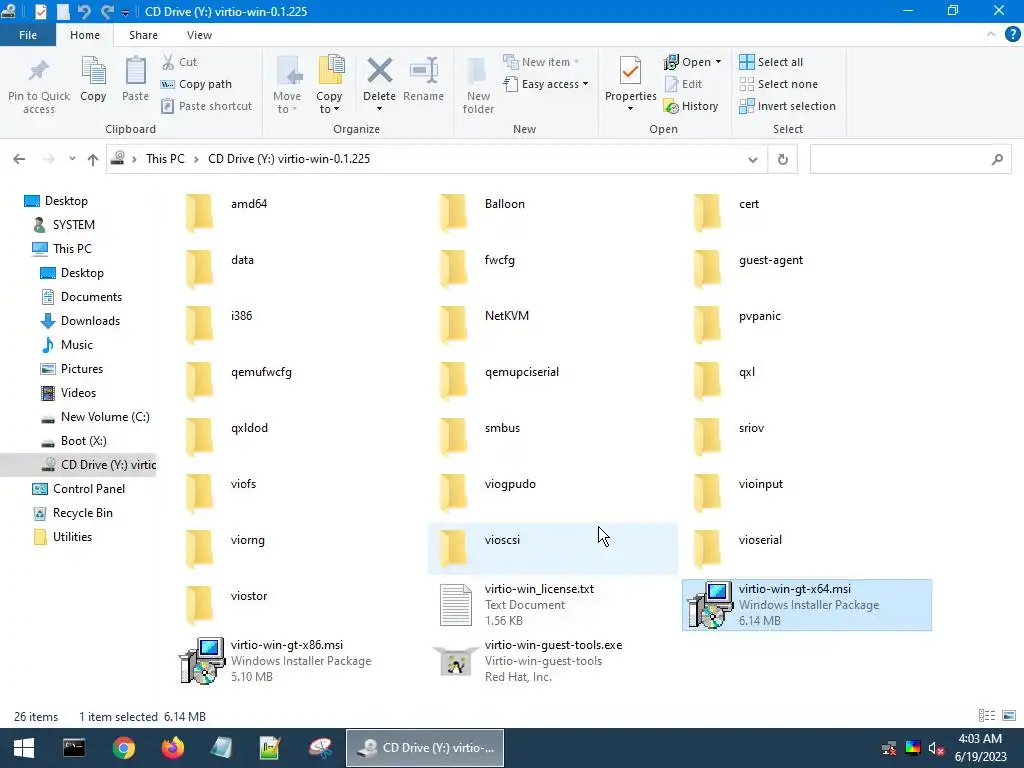1024x768 pixels.
Task: Switch to Details view icon in status bar
Action: click(x=987, y=716)
